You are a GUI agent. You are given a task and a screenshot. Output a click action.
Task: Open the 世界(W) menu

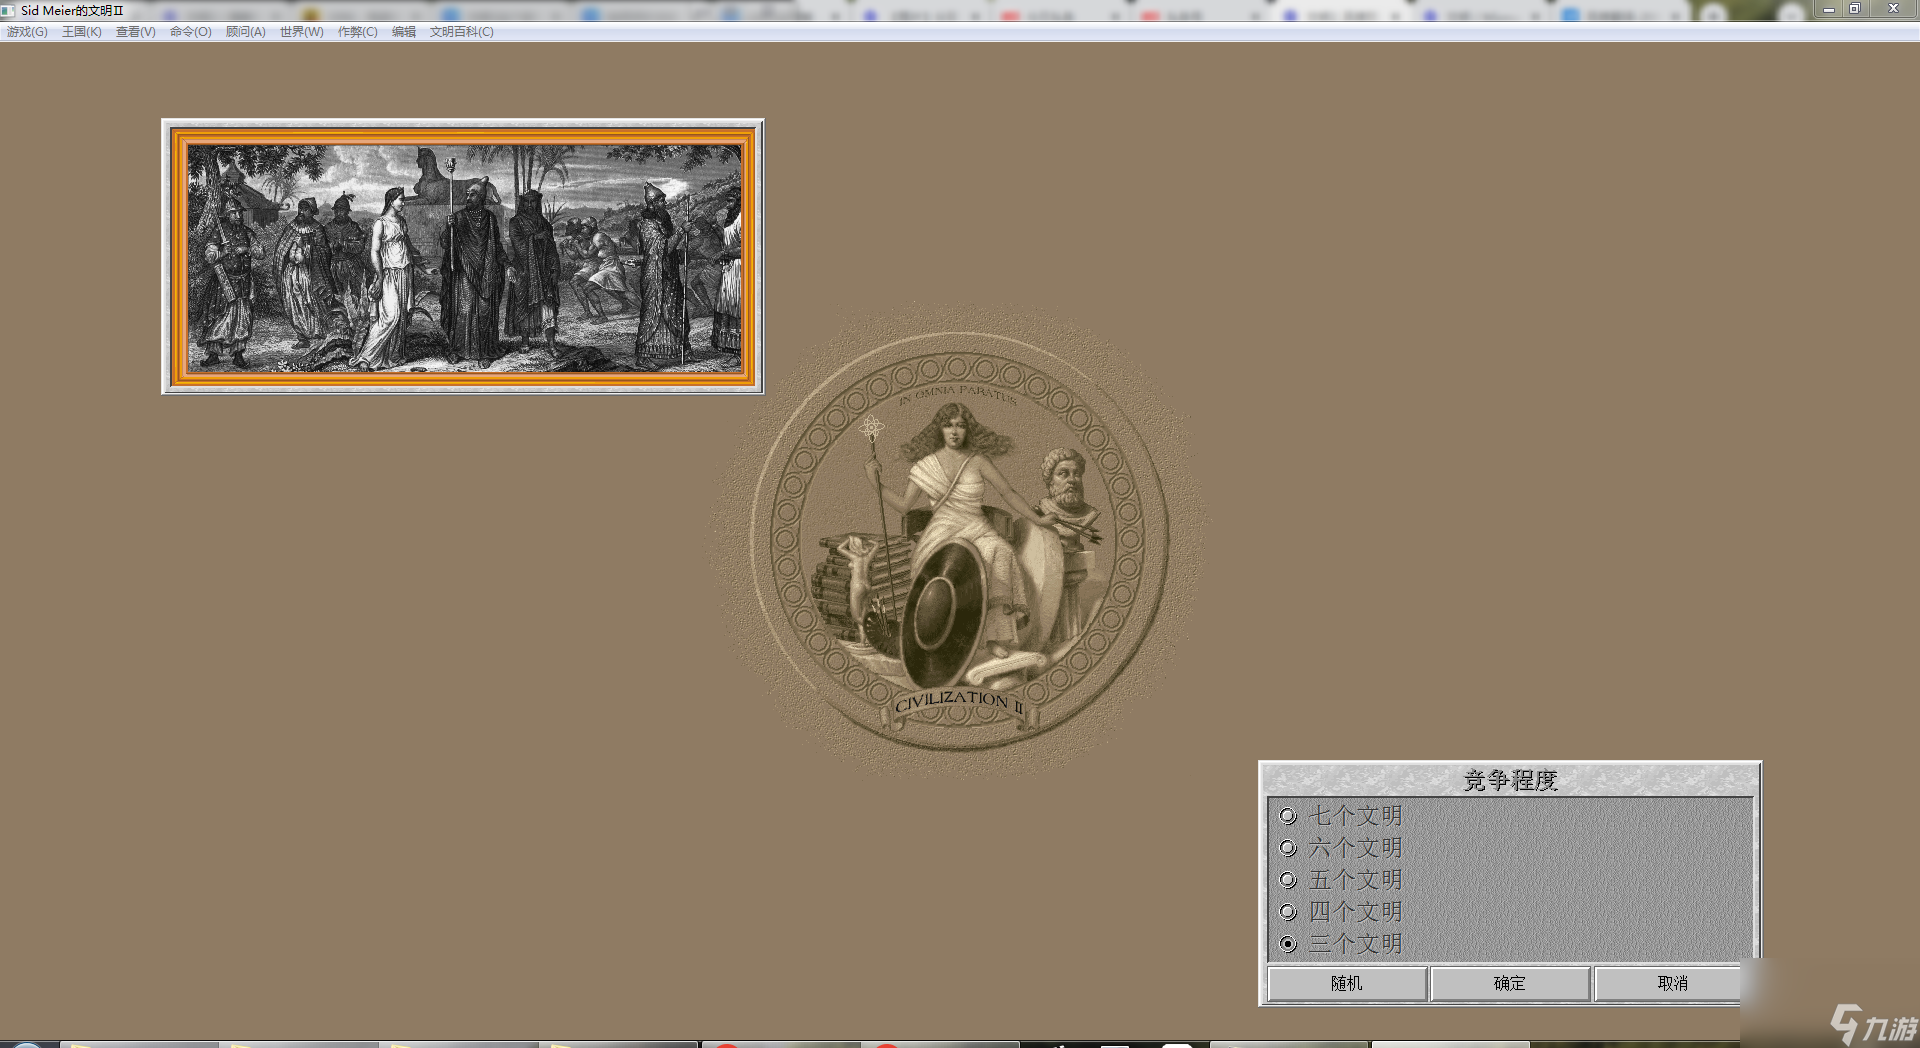[x=302, y=32]
